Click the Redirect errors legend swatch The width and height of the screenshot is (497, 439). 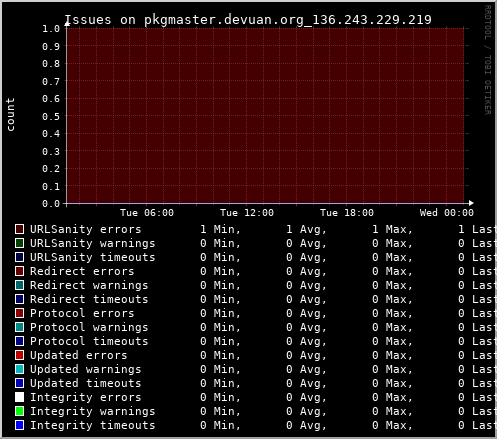click(x=19, y=271)
